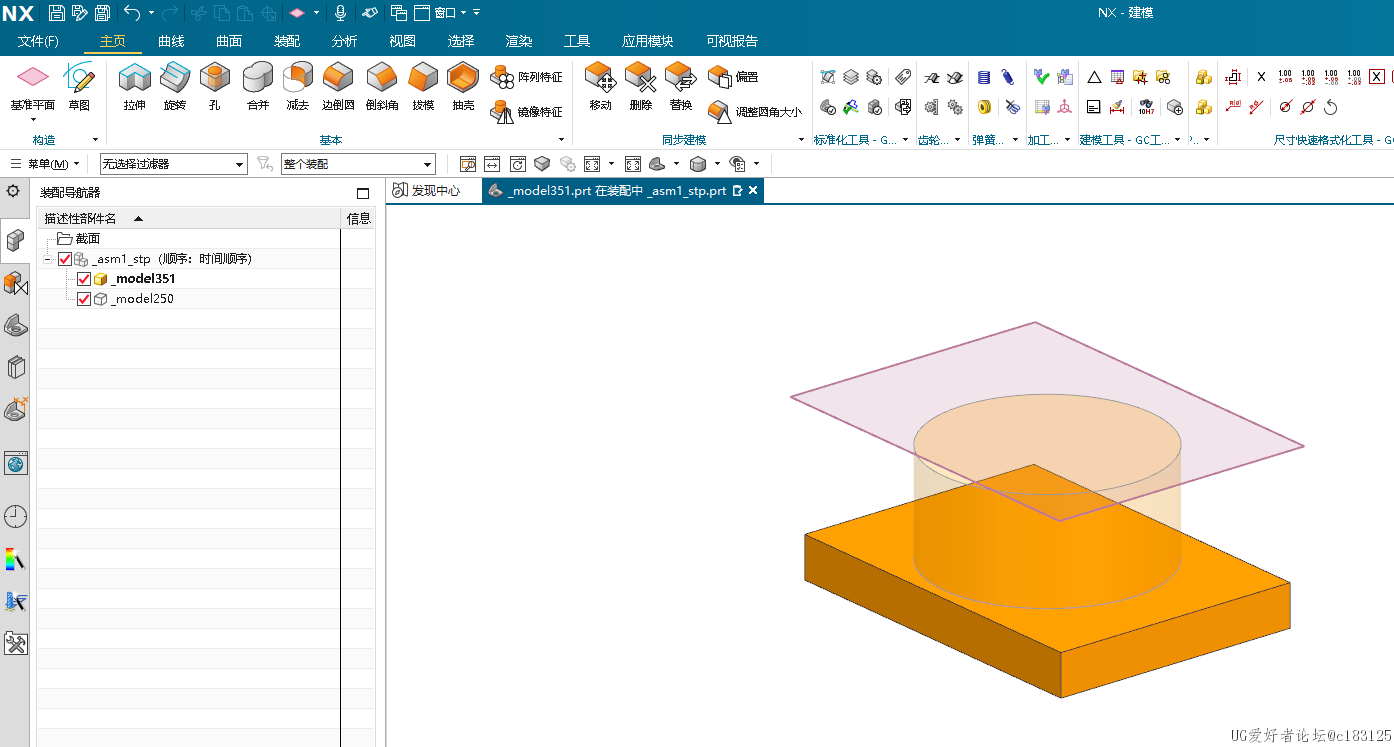This screenshot has width=1394, height=747.
Task: Click the triangle icon in 建模工具 group
Action: (1094, 77)
